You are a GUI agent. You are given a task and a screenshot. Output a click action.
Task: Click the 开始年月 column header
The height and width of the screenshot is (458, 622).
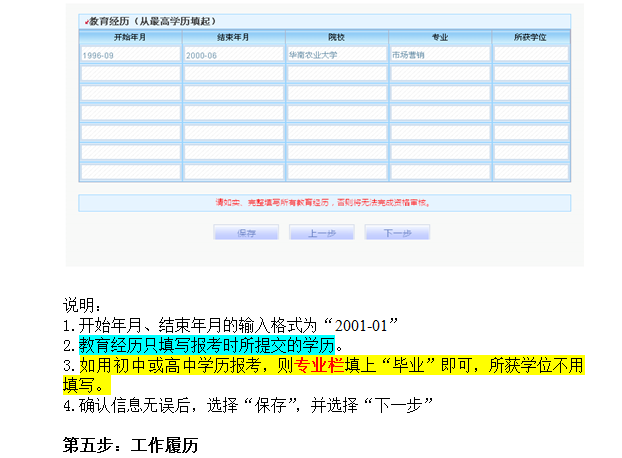pyautogui.click(x=131, y=37)
